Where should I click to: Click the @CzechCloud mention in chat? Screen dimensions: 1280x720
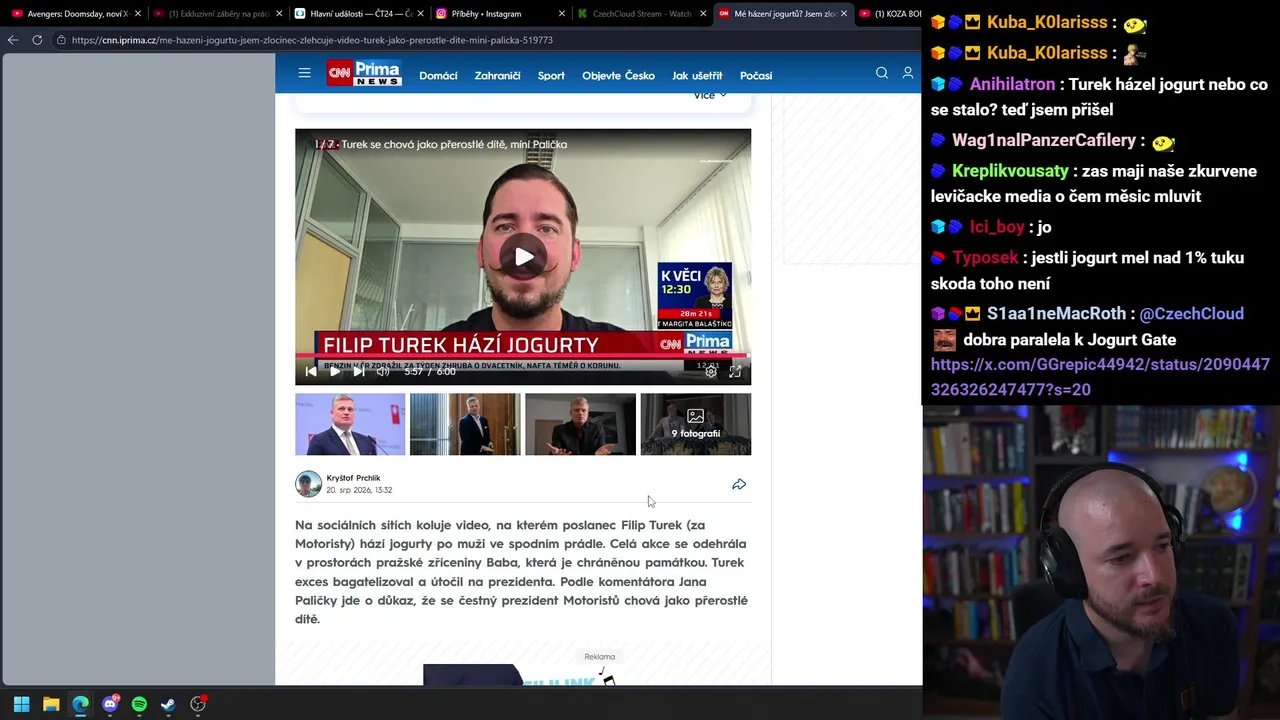(1191, 314)
